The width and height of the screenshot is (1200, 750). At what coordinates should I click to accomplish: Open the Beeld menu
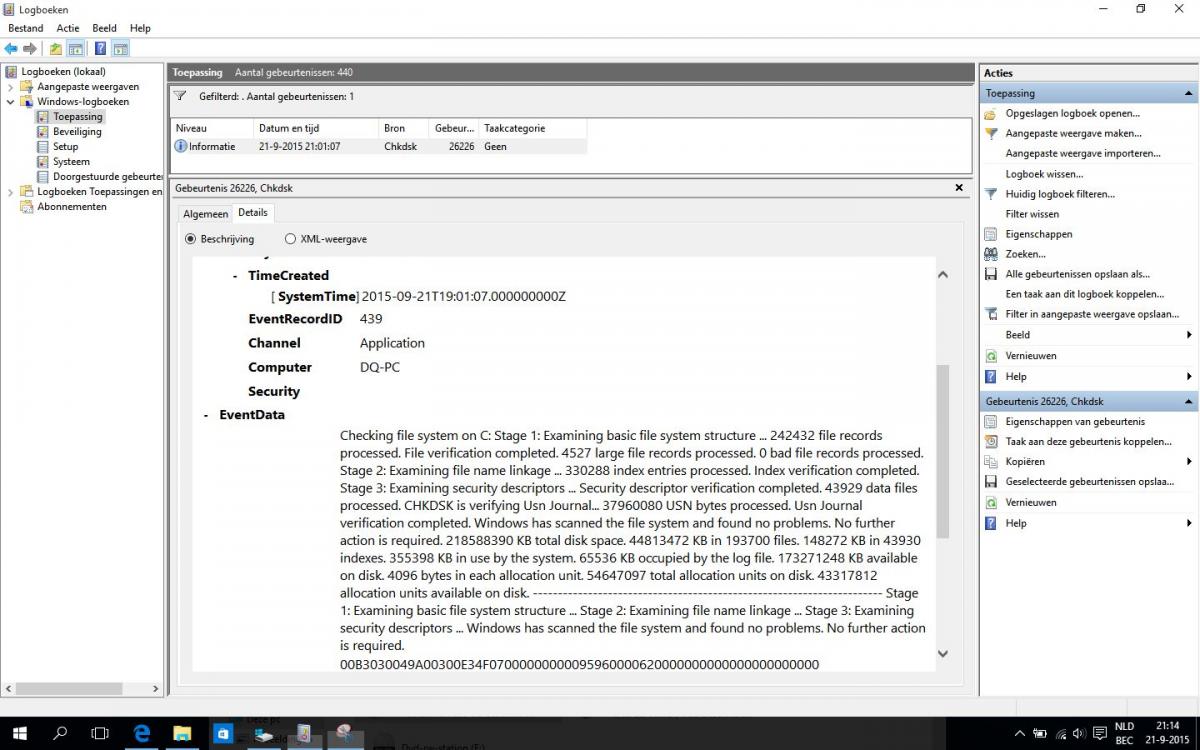(x=104, y=28)
